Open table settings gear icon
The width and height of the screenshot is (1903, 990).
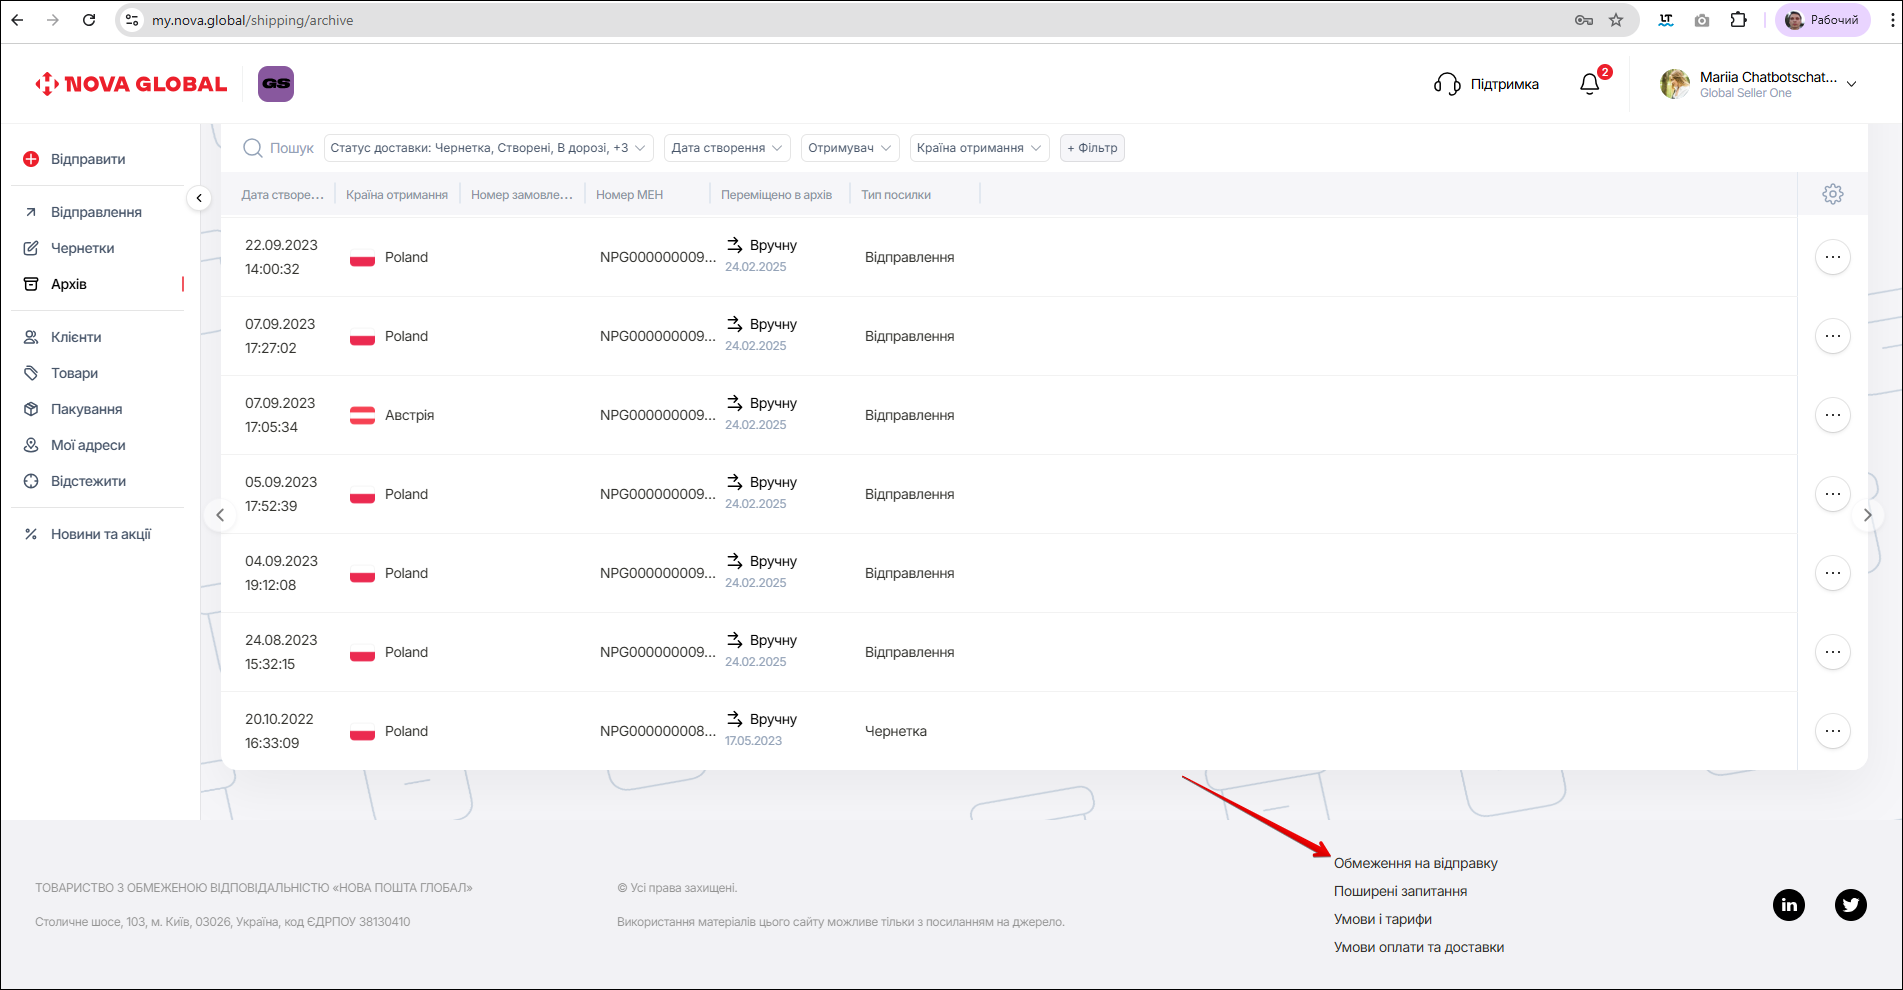[1832, 194]
